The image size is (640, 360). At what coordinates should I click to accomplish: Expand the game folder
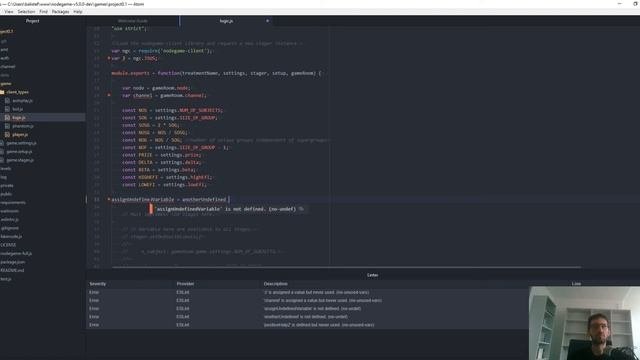click(6, 84)
